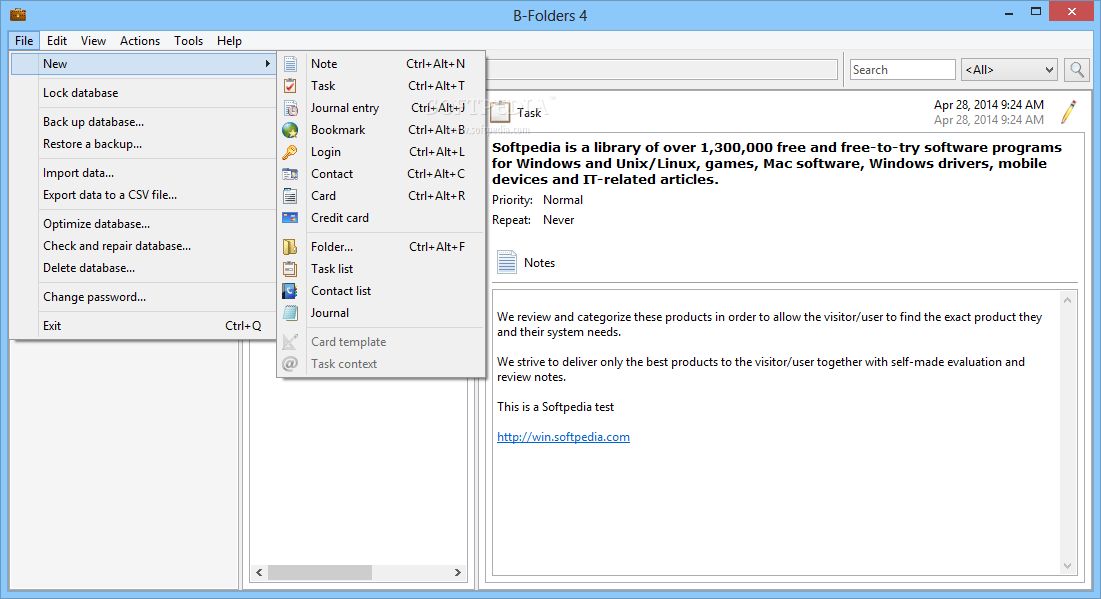Viewport: 1101px width, 599px height.
Task: Open the File menu
Action: (24, 41)
